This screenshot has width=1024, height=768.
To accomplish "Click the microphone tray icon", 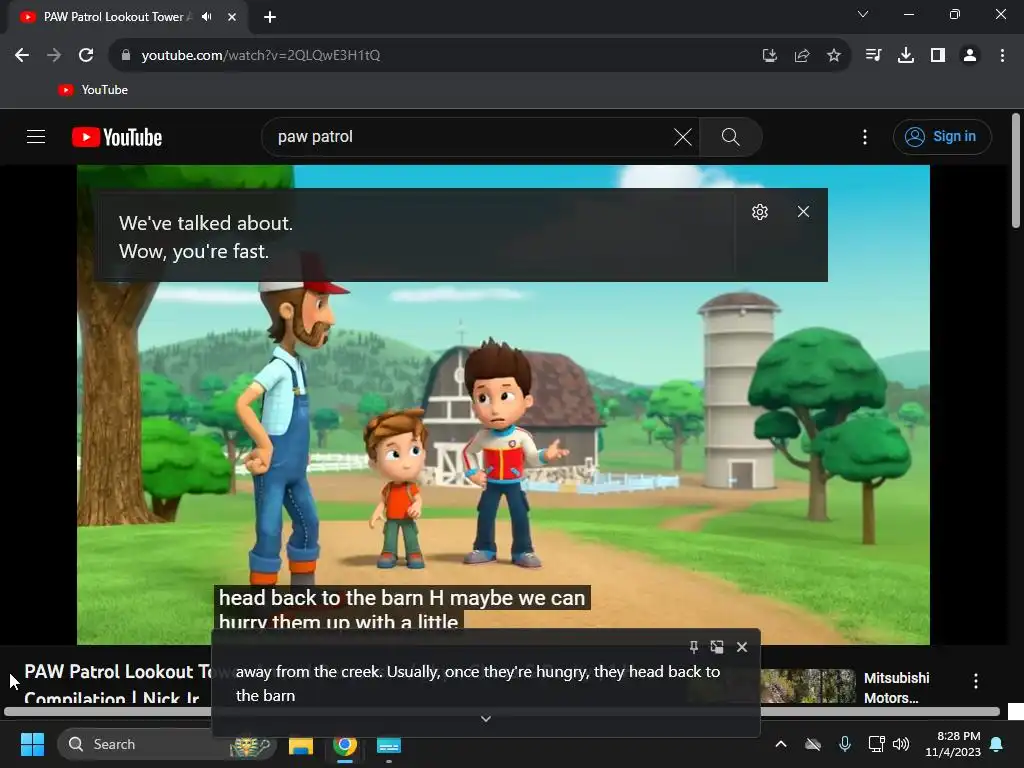I will click(x=844, y=744).
